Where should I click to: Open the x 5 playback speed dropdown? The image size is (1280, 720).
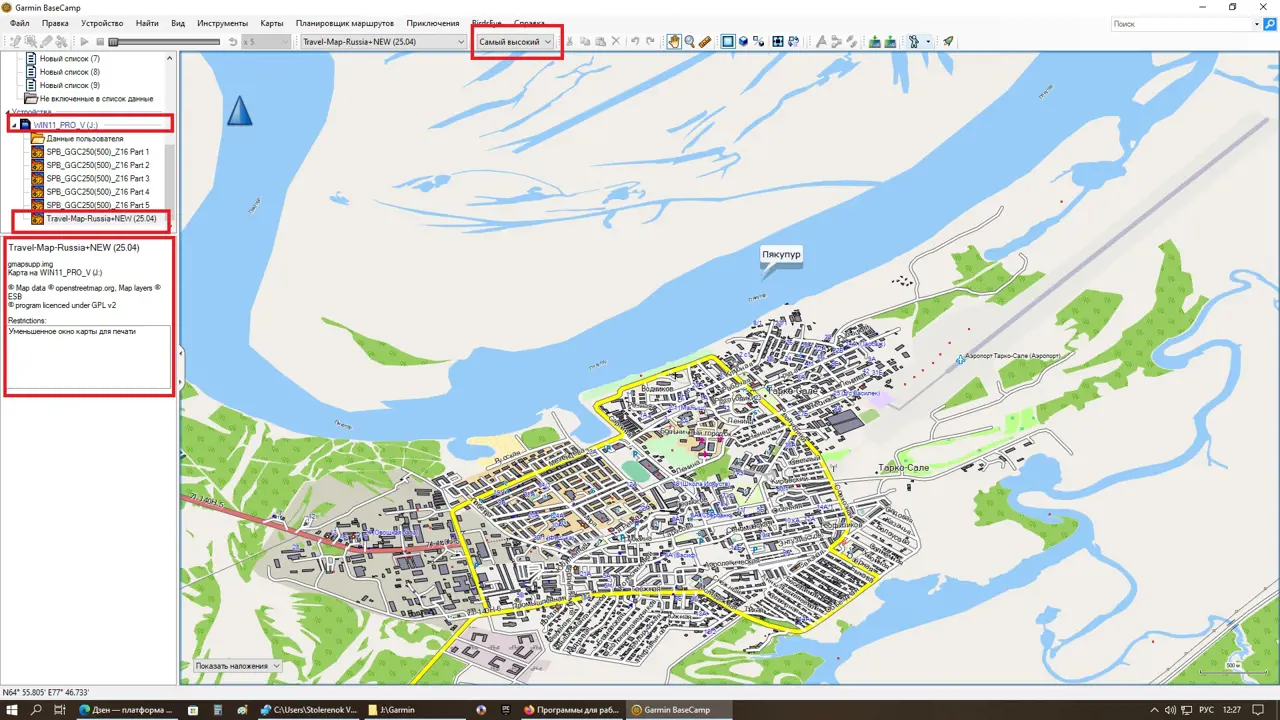267,42
